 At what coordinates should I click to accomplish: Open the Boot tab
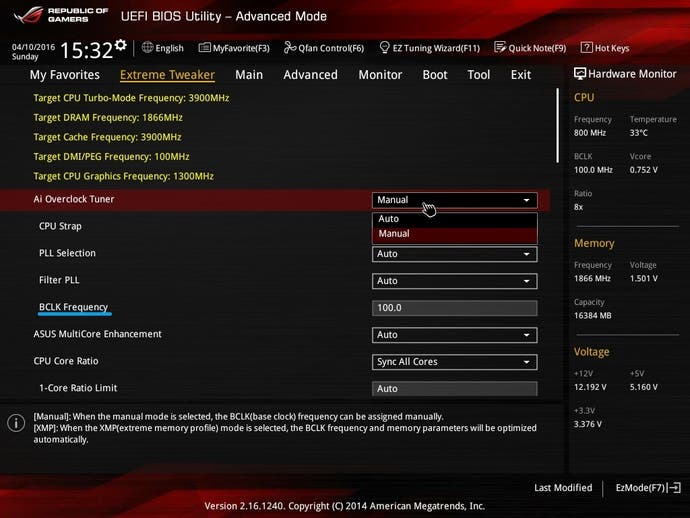(435, 75)
